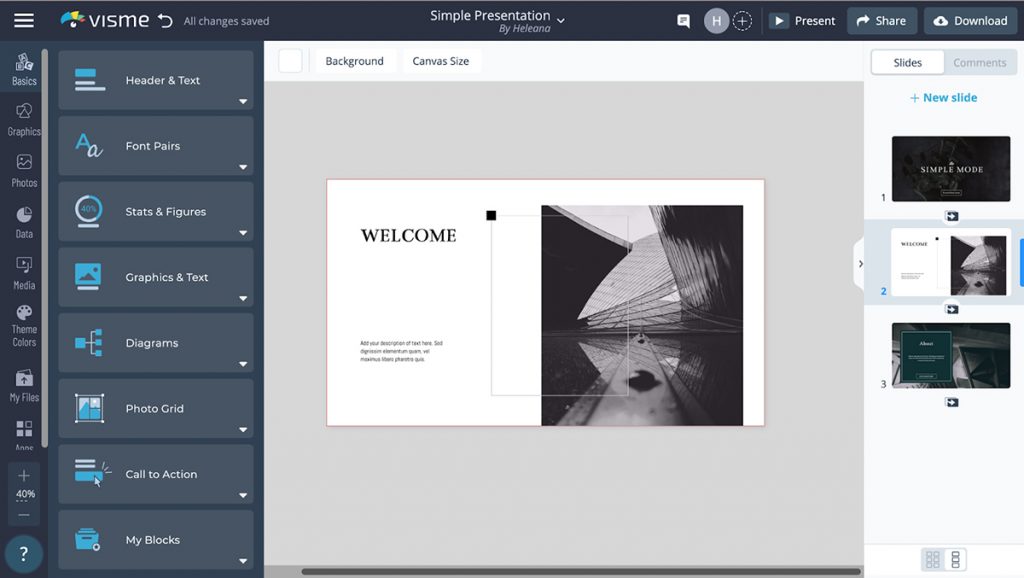Image resolution: width=1024 pixels, height=578 pixels.
Task: Click the hamburger menu icon
Action: [25, 20]
